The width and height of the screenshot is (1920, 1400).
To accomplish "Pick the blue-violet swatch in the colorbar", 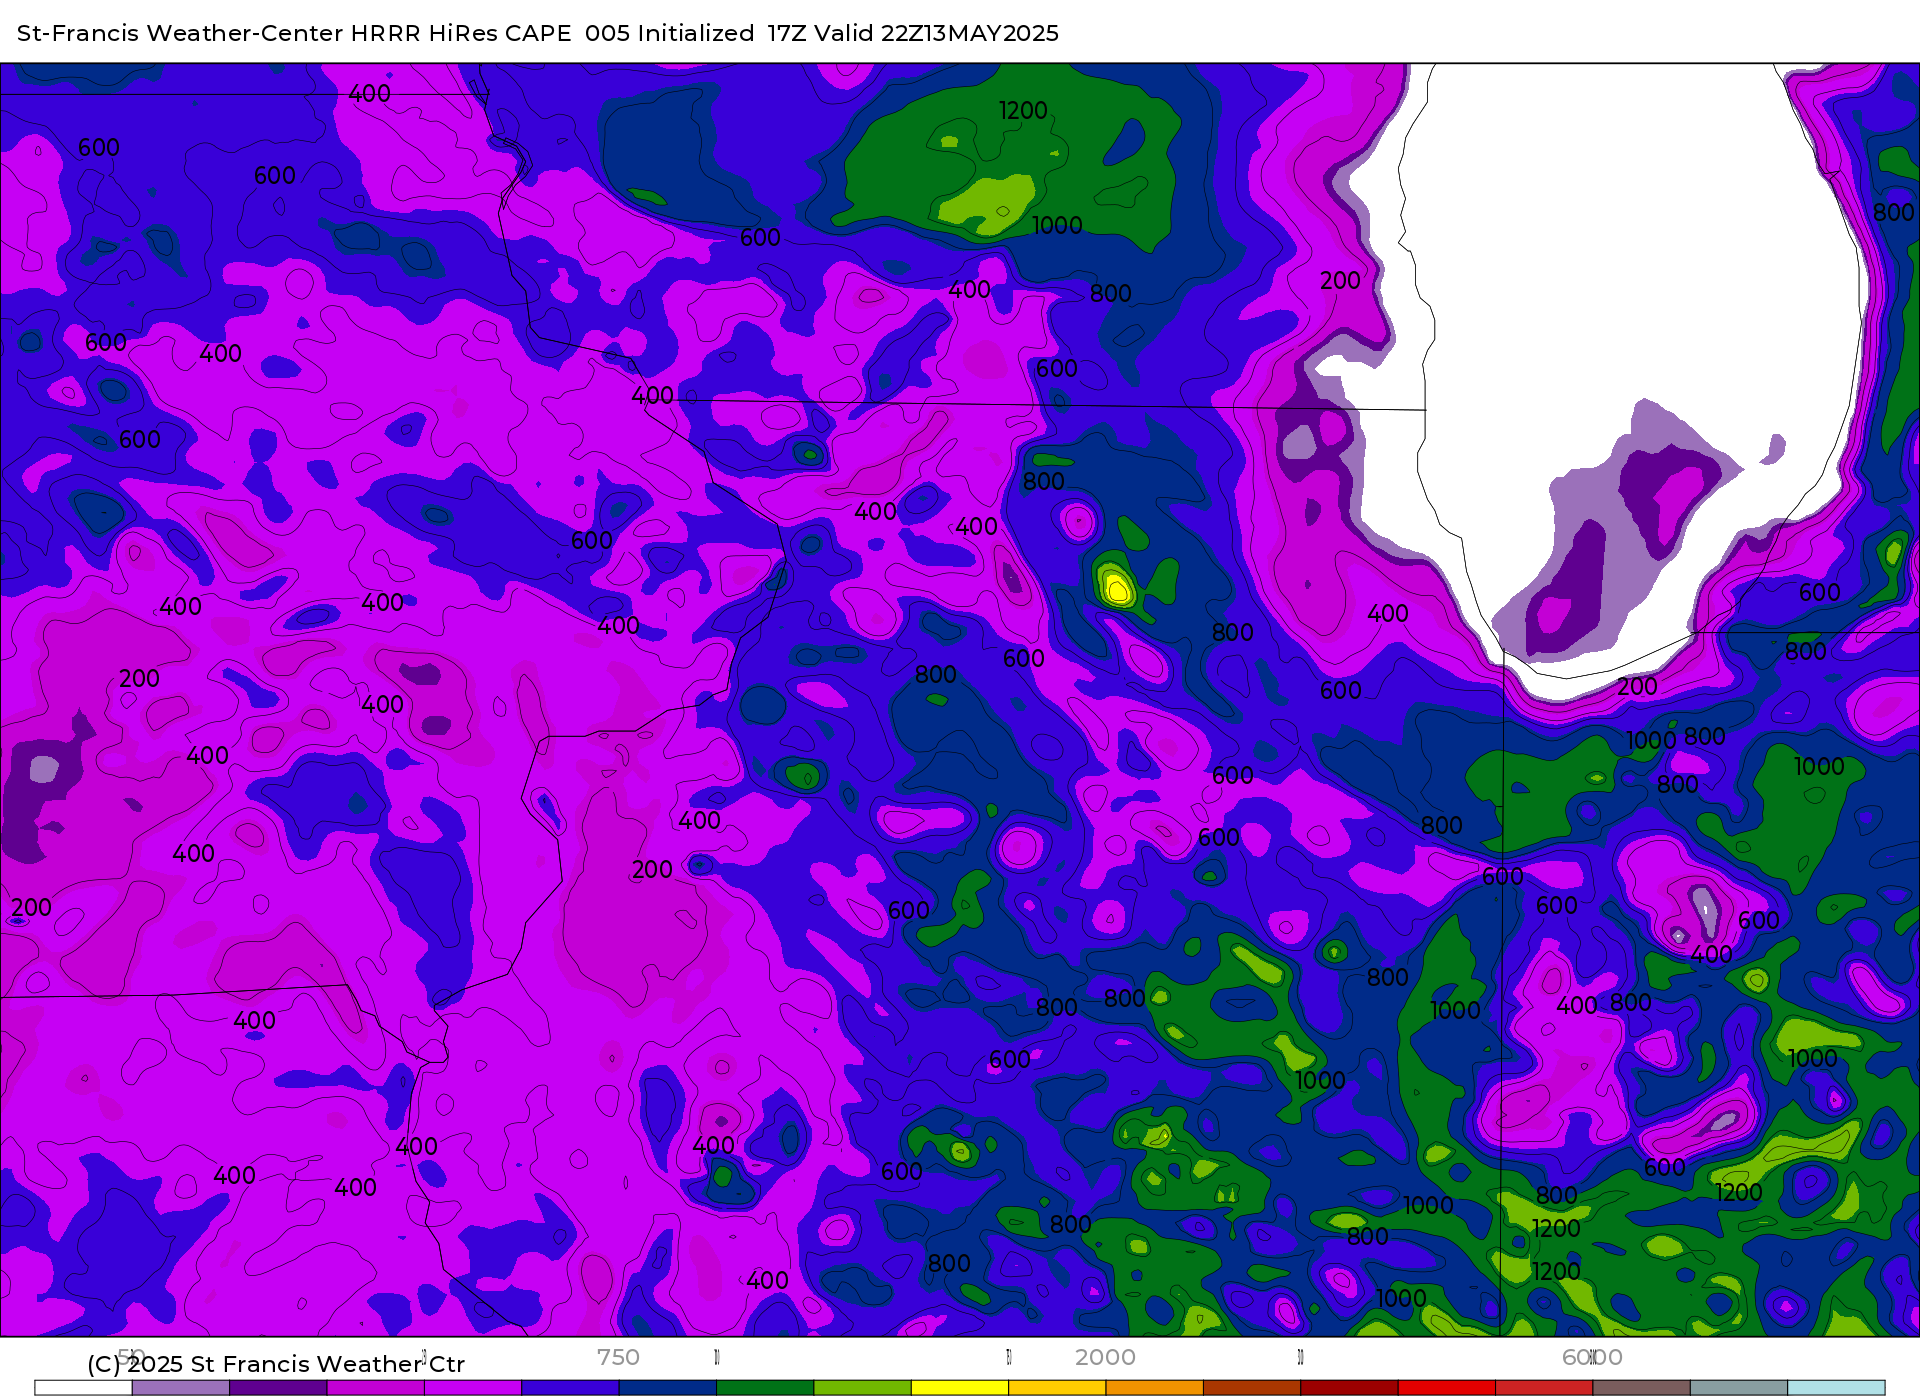I will pos(570,1388).
